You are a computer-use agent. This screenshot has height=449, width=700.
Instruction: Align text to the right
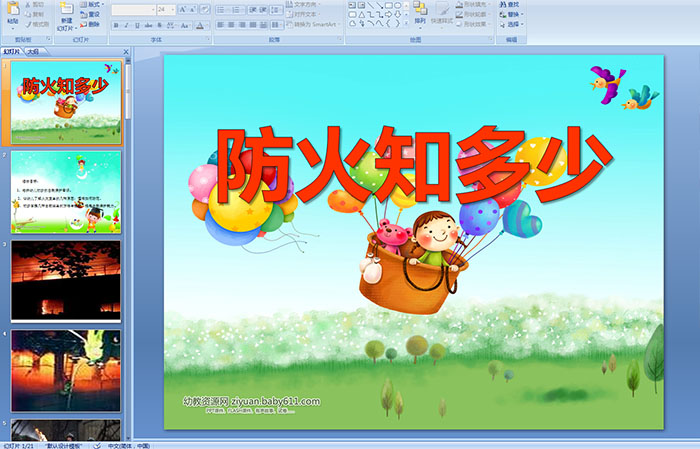[242, 25]
